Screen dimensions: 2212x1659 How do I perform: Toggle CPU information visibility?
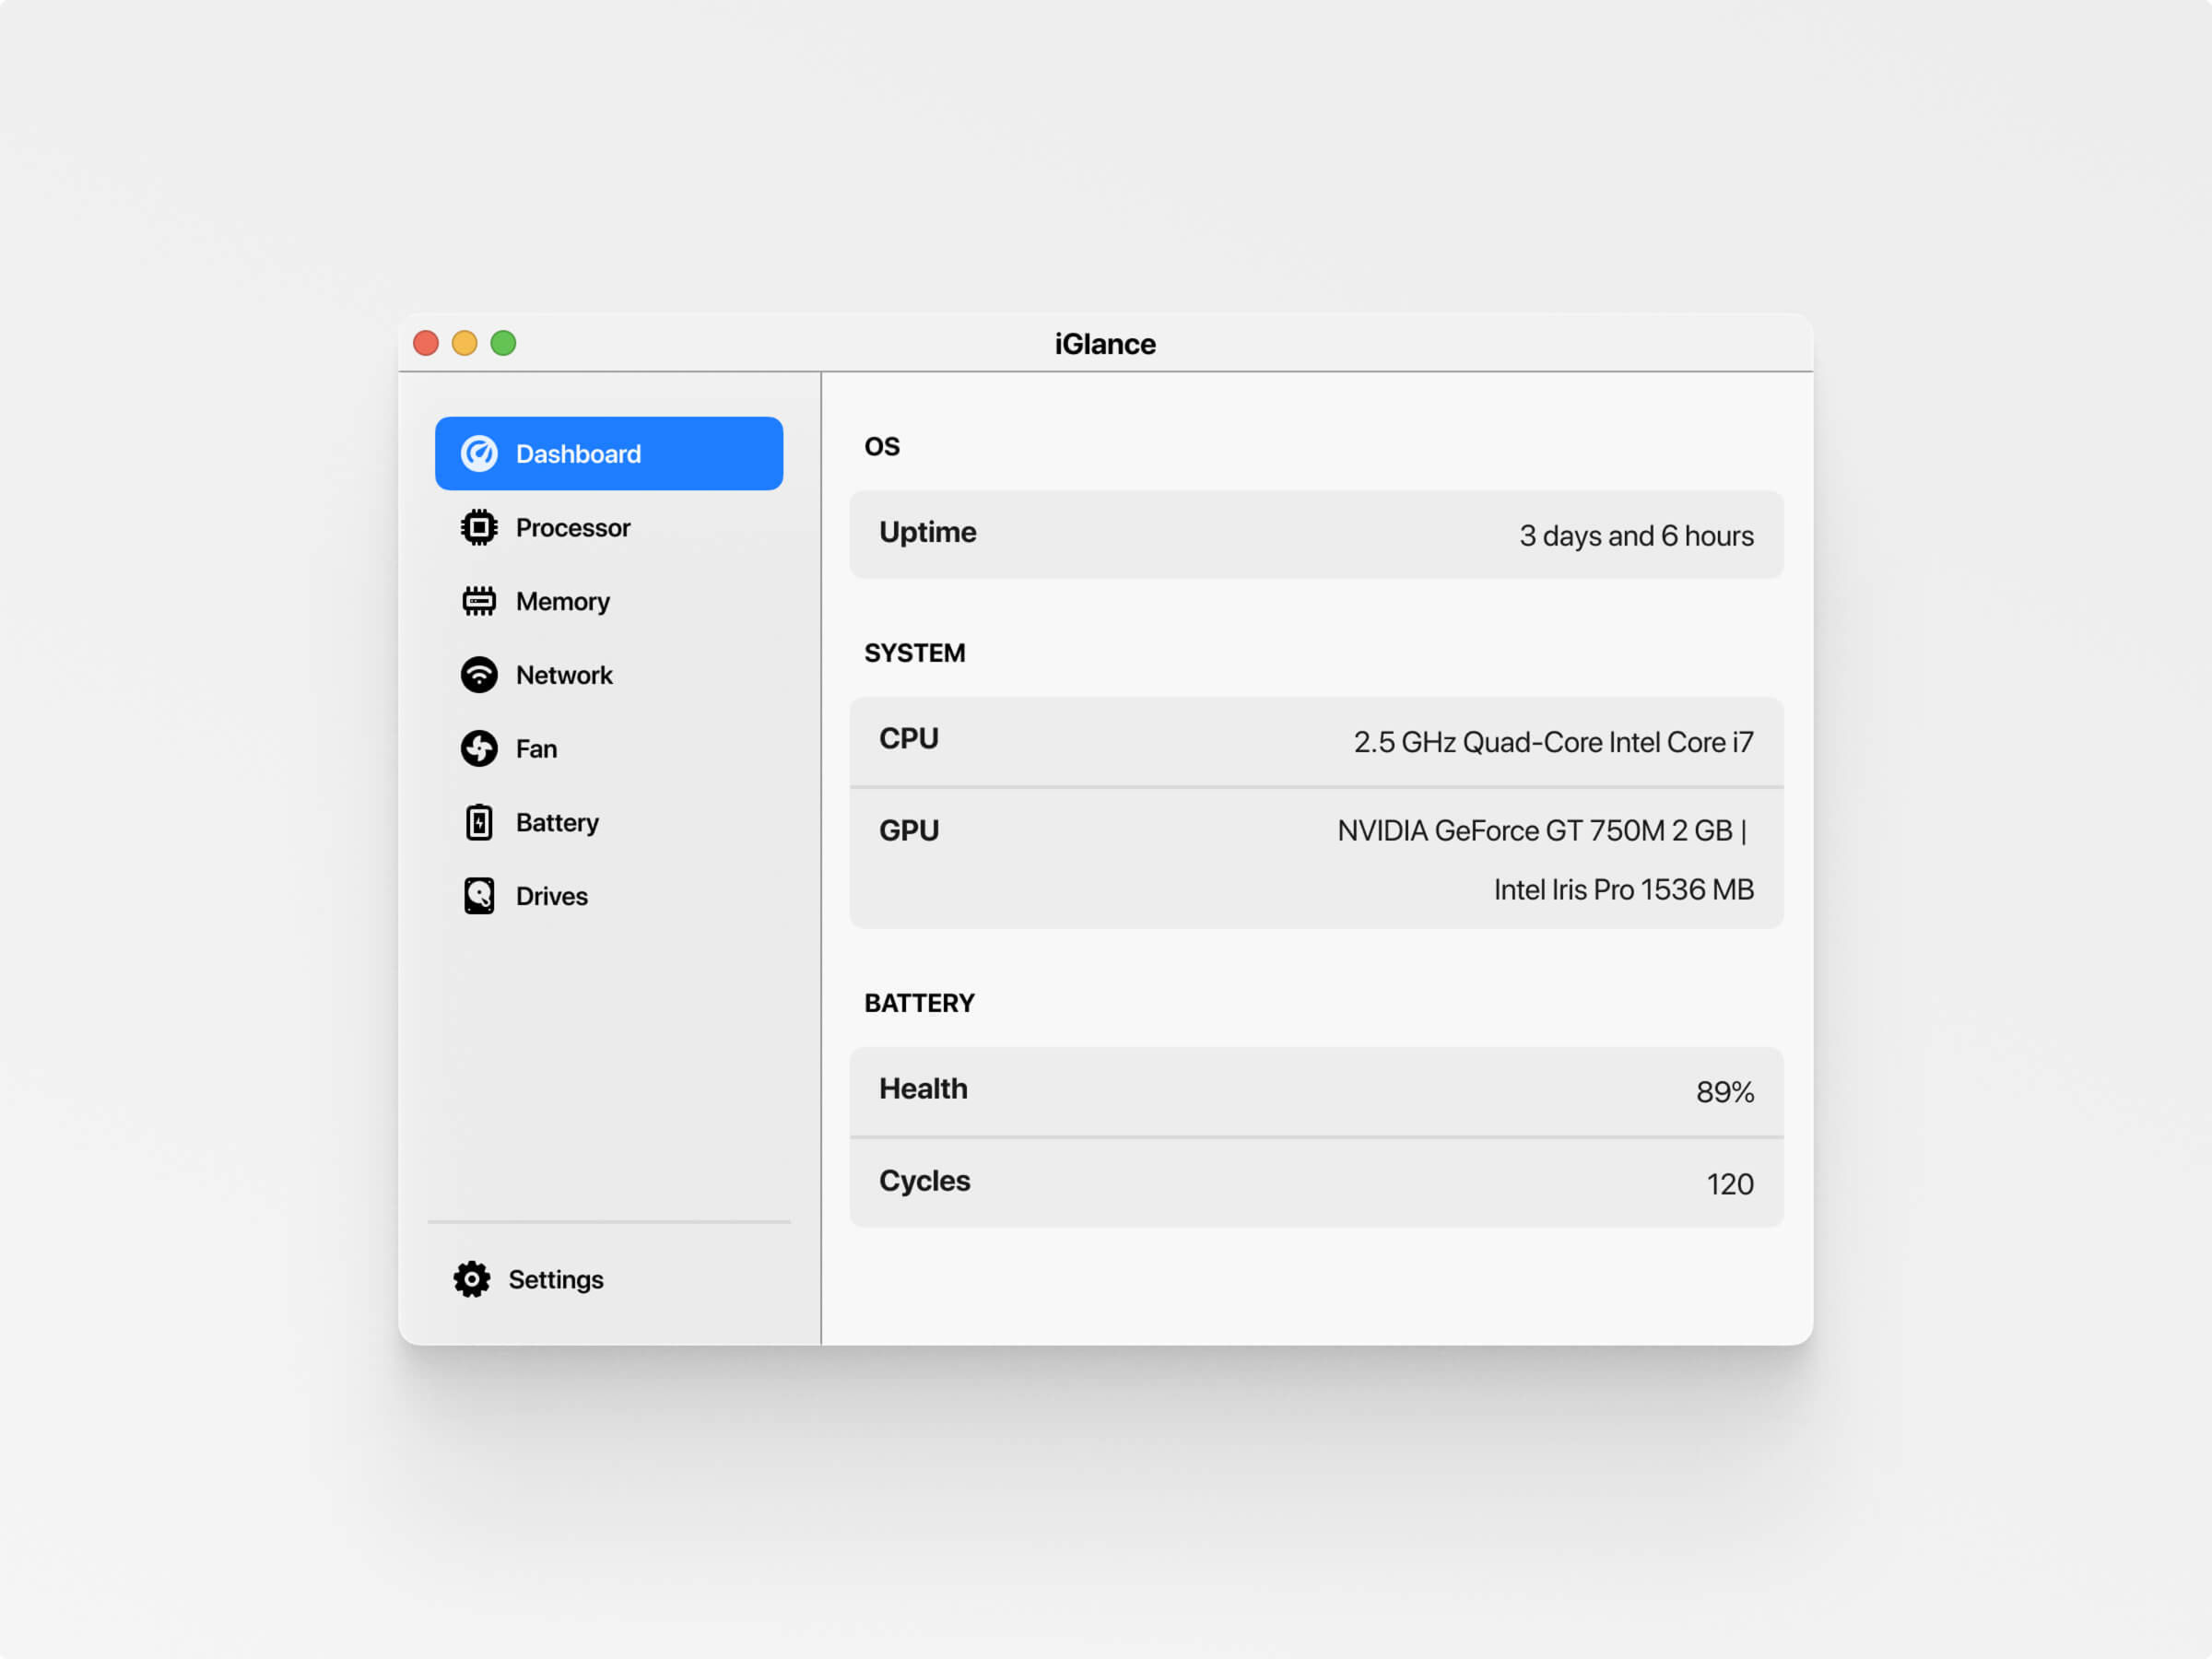1317,739
